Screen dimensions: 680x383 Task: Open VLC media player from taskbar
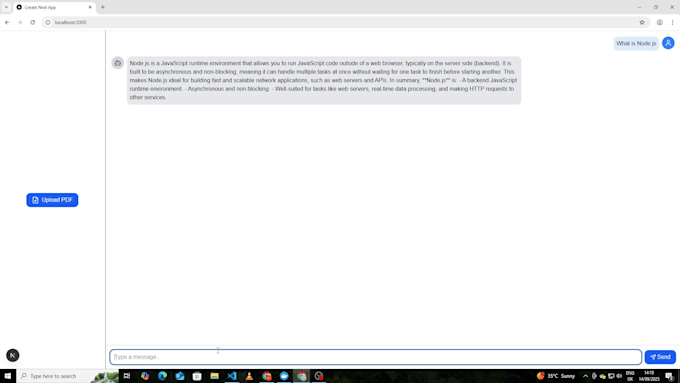(249, 376)
